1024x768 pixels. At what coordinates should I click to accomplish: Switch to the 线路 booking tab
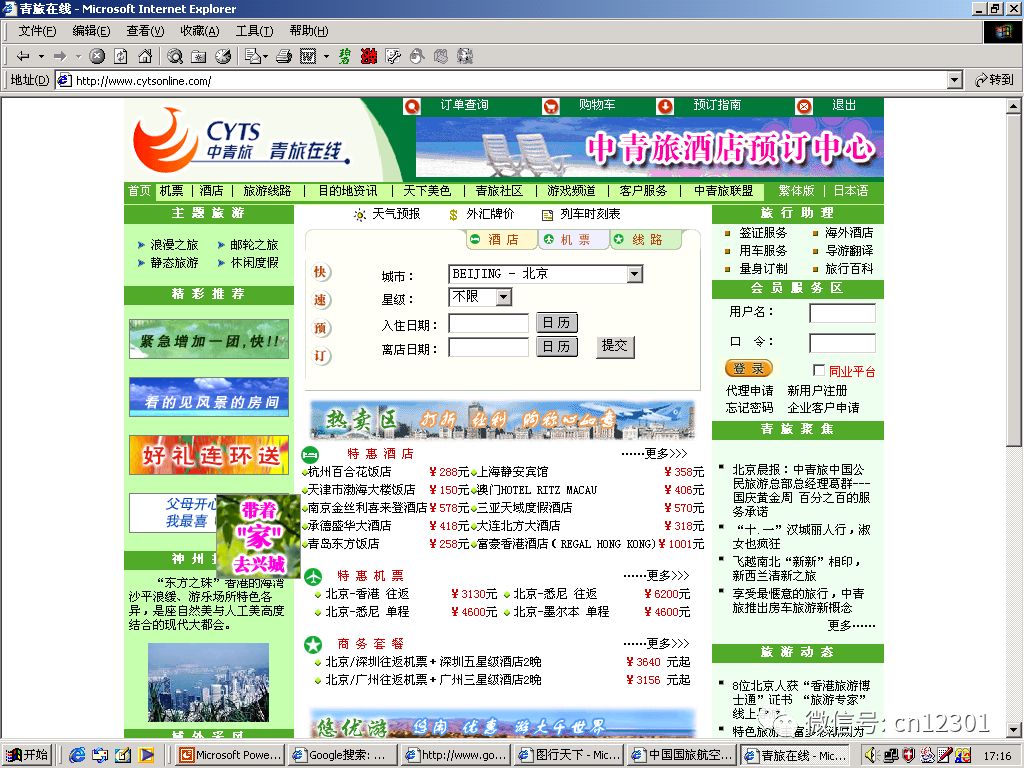tap(645, 240)
